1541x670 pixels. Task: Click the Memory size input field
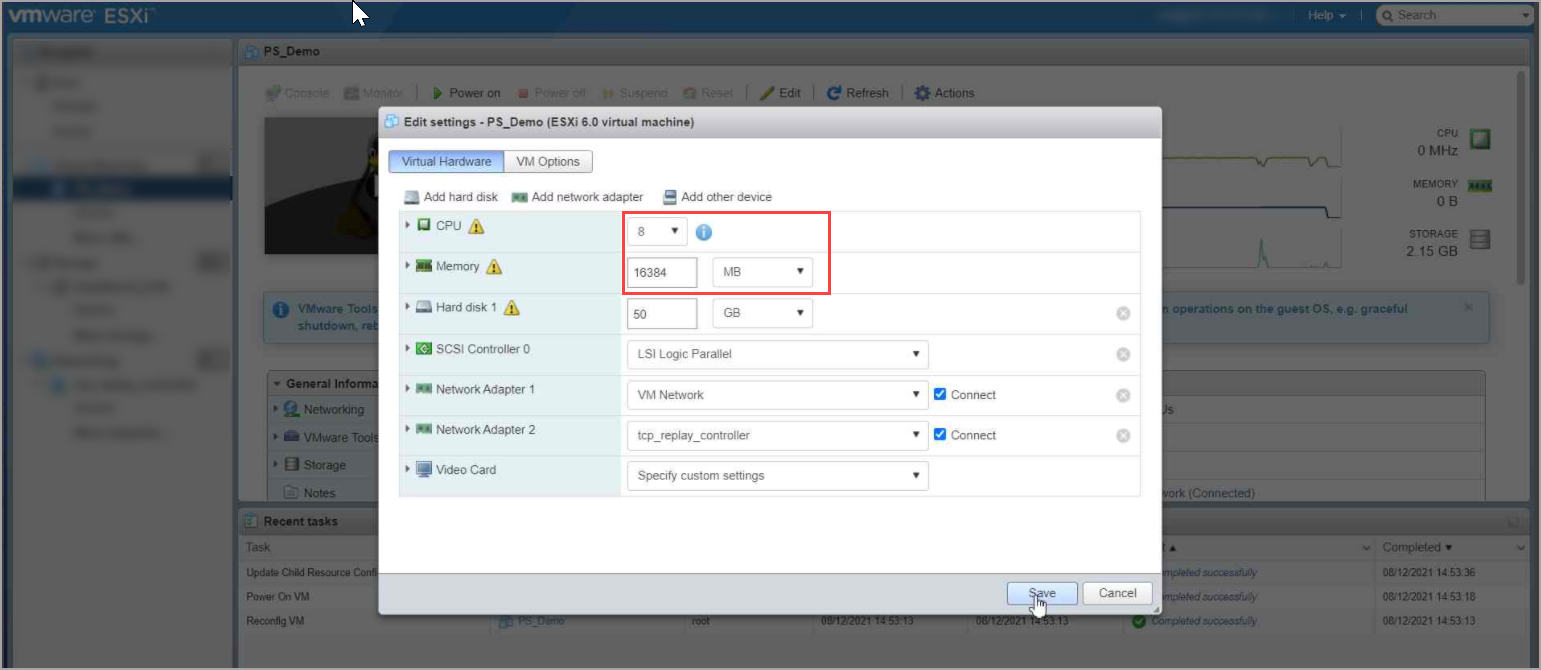click(x=662, y=272)
